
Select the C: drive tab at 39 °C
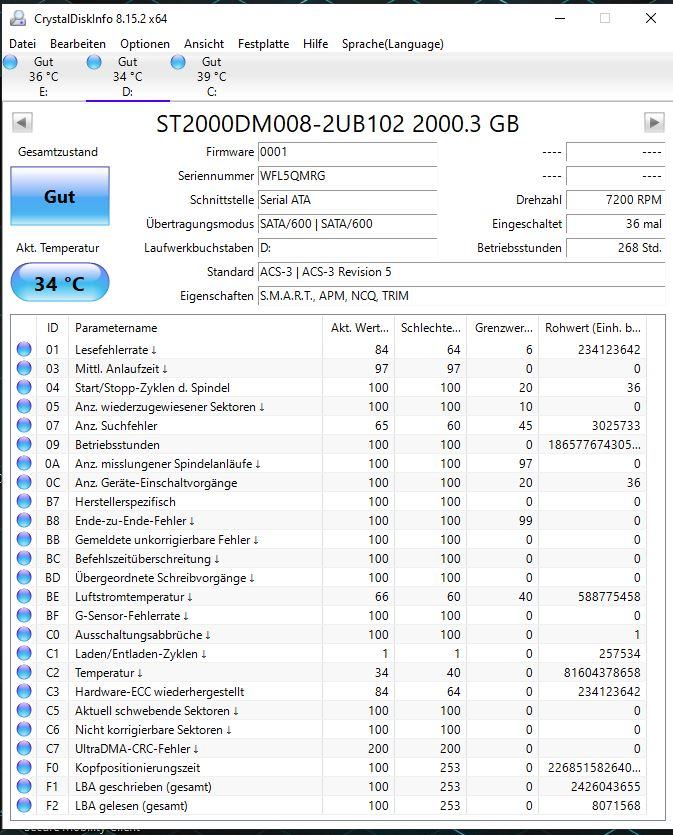coord(211,77)
